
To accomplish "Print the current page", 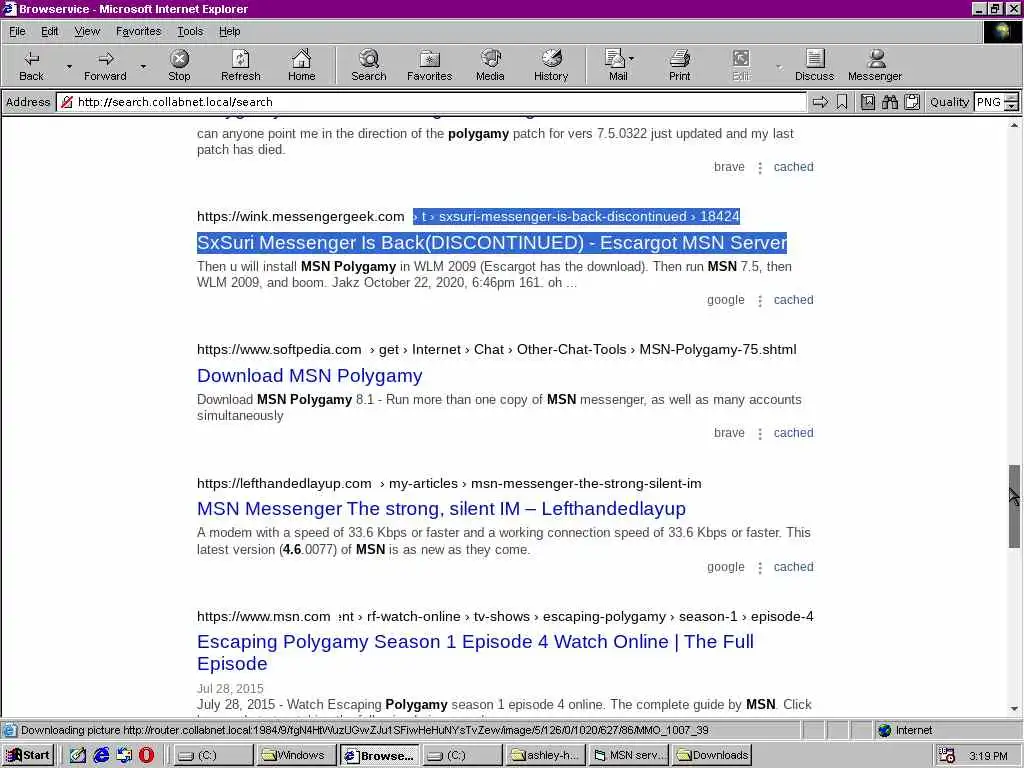I will (679, 65).
